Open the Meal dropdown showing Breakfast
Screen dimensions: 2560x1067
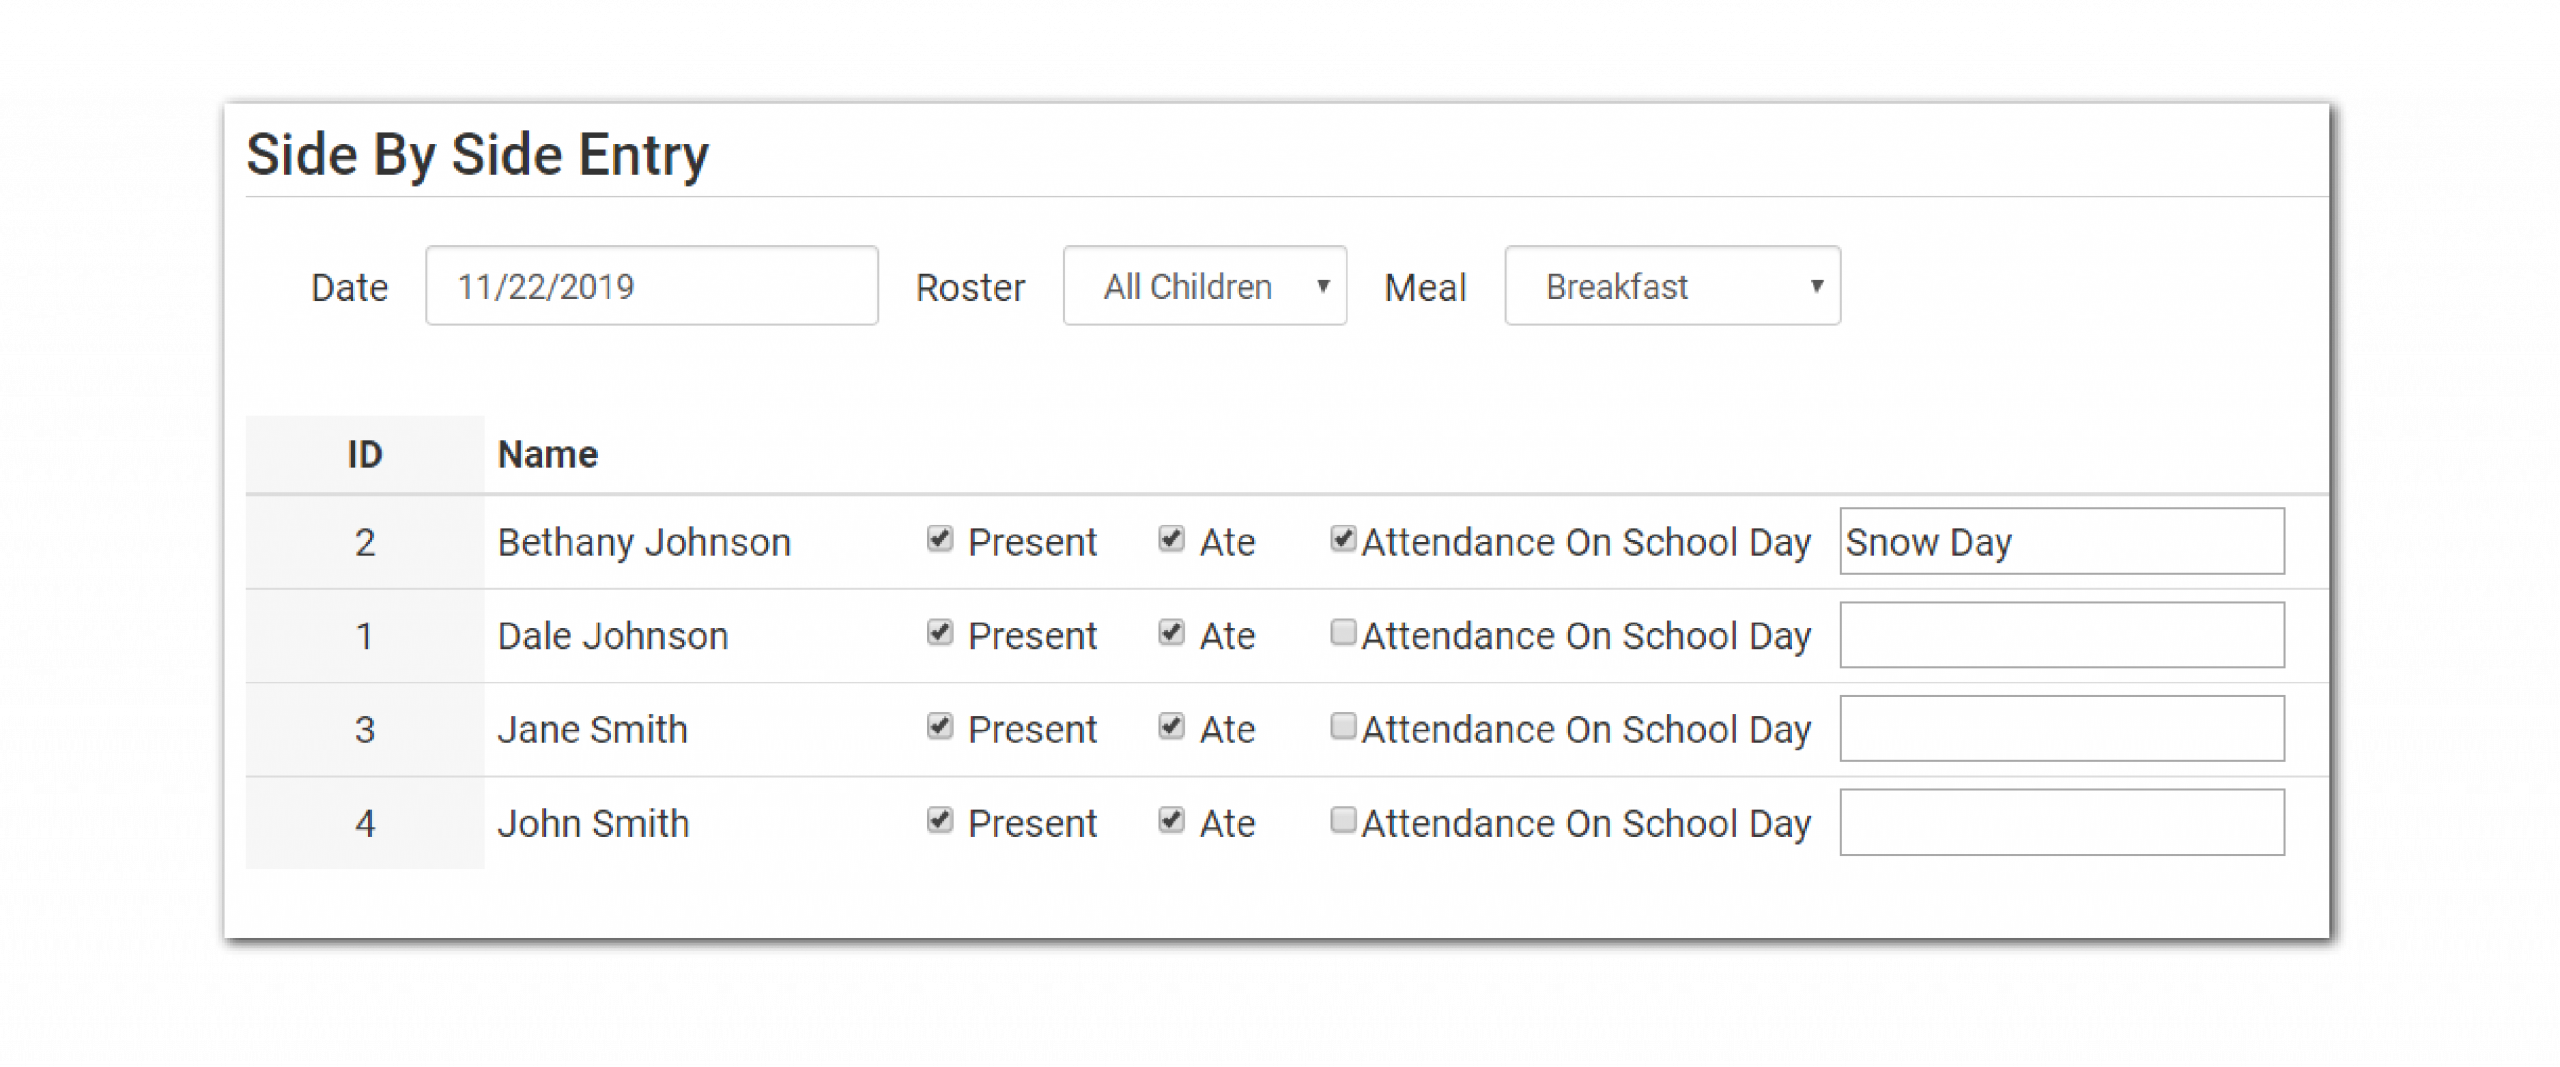point(1672,286)
